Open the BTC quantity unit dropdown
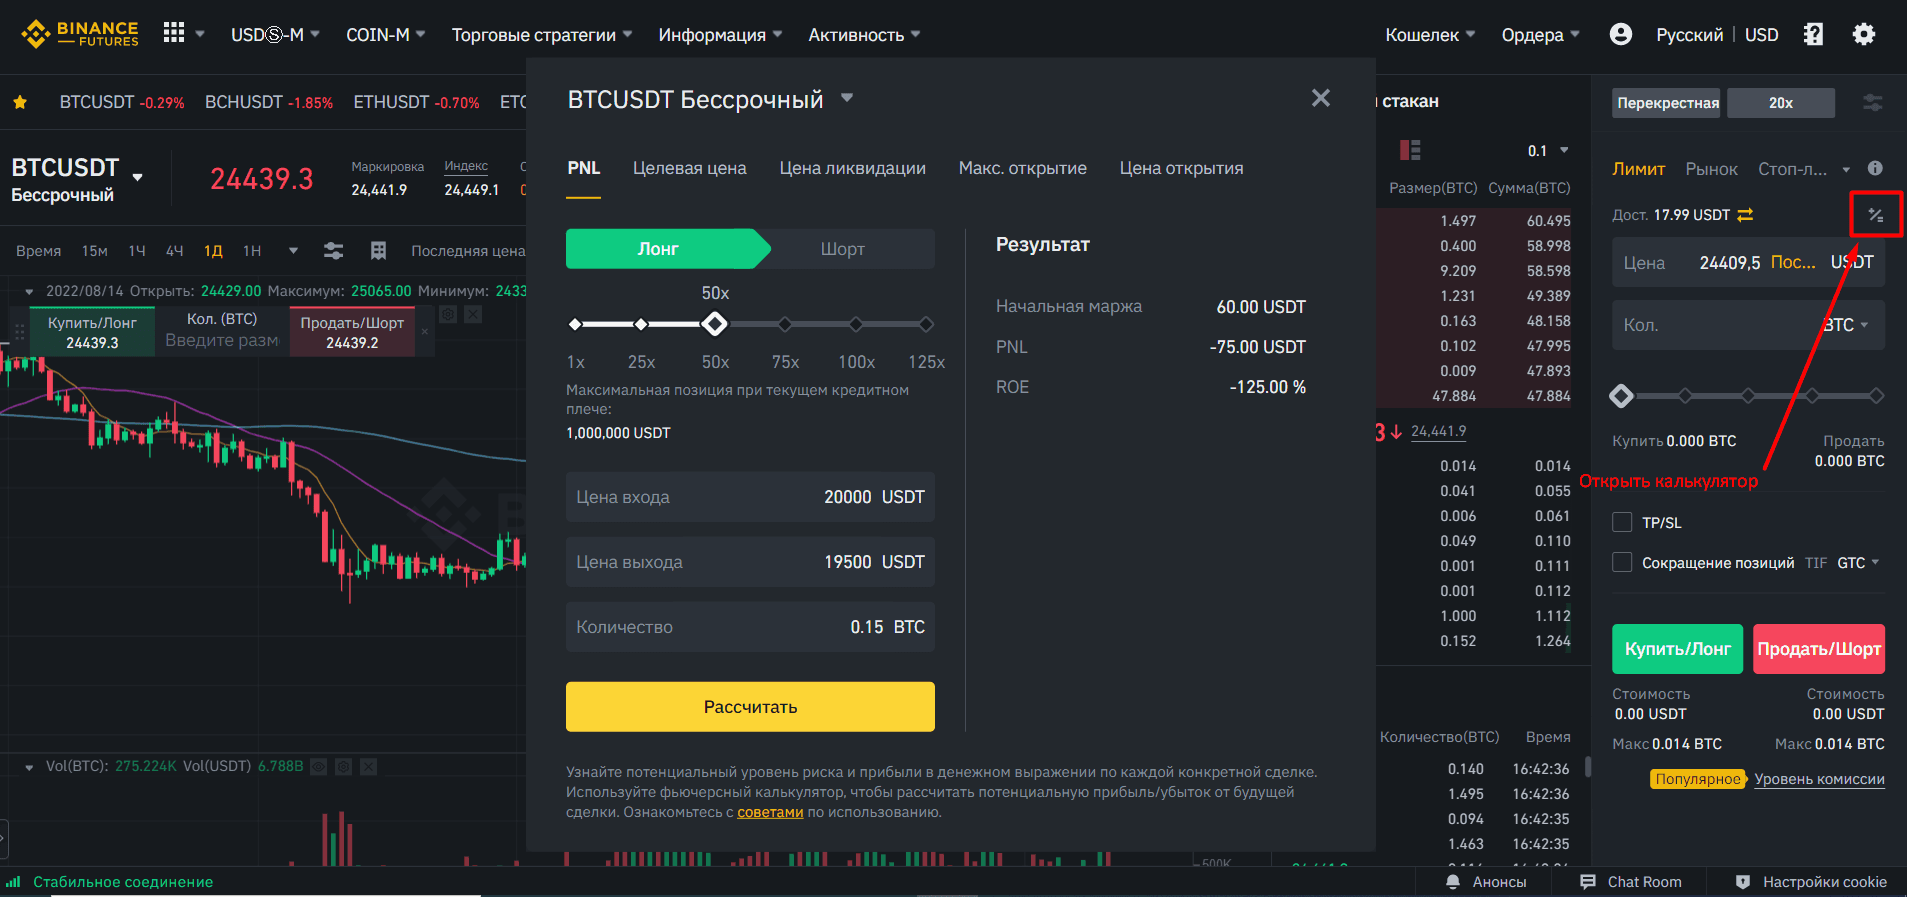The image size is (1907, 897). click(1846, 325)
